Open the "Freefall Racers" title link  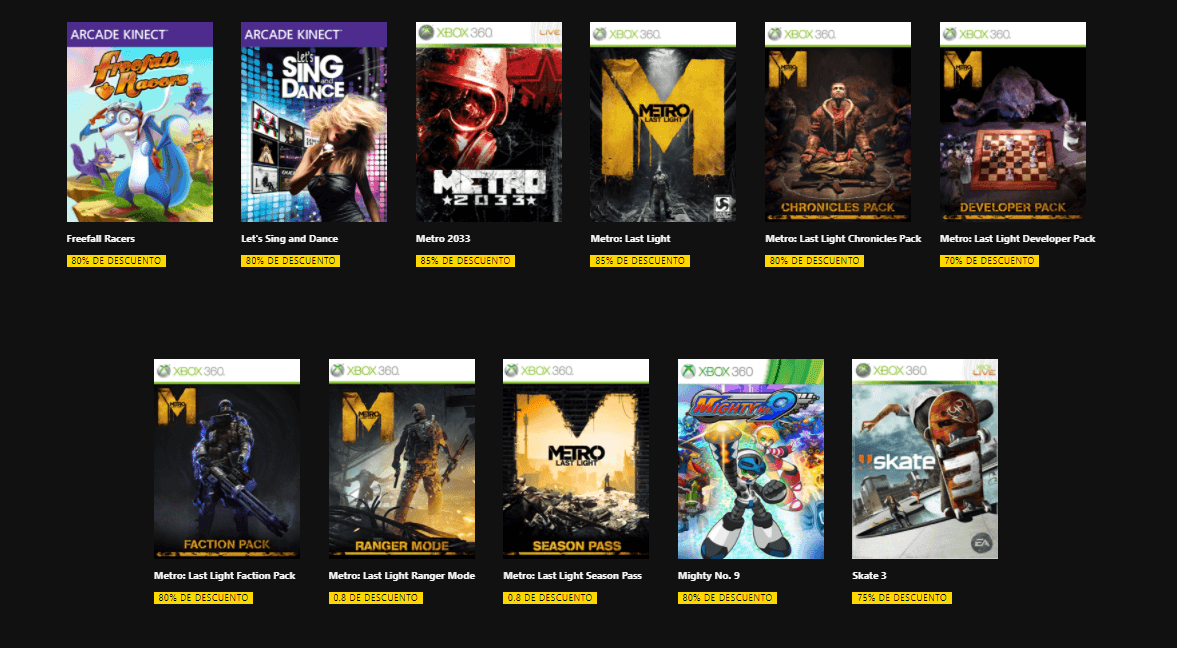click(101, 239)
